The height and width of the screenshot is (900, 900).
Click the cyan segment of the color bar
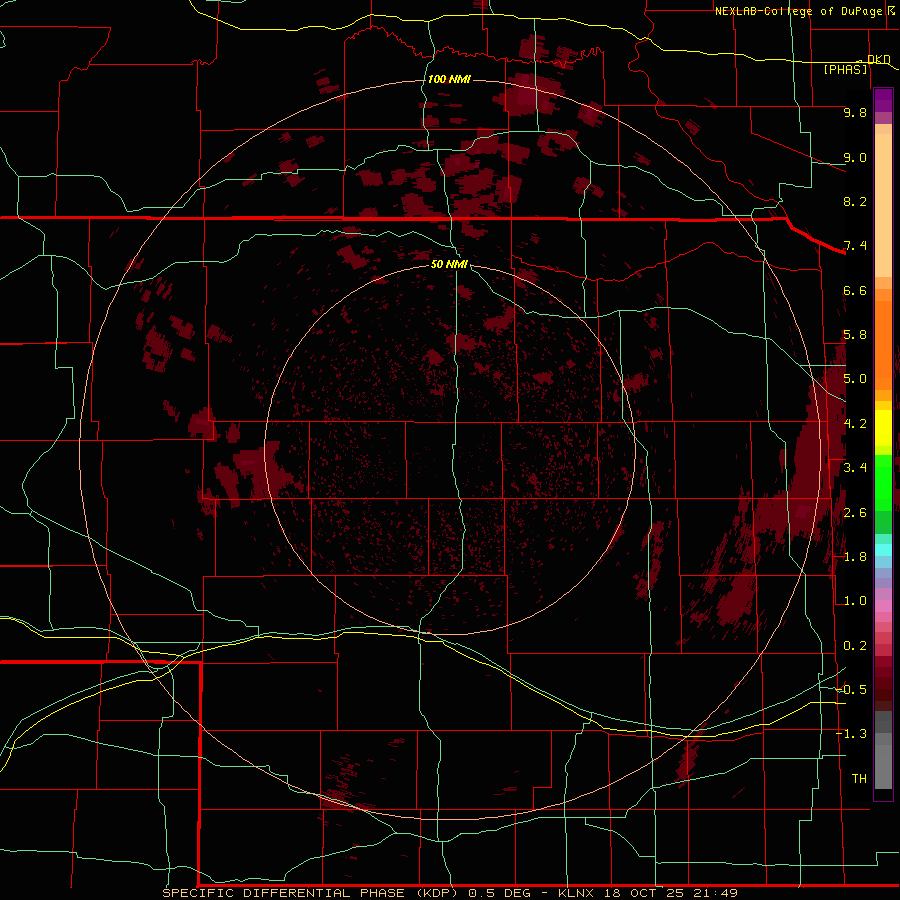point(883,550)
